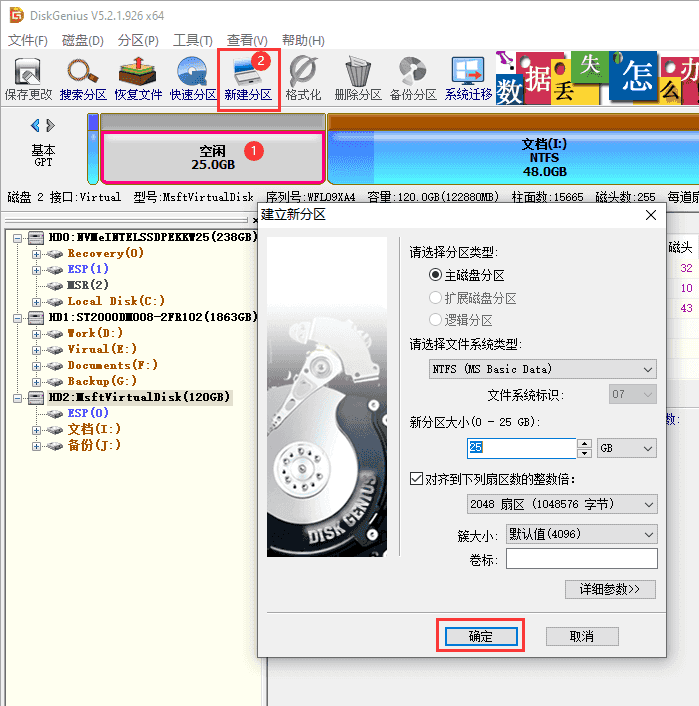699x706 pixels.
Task: Open the GB size unit dropdown
Action: 626,448
